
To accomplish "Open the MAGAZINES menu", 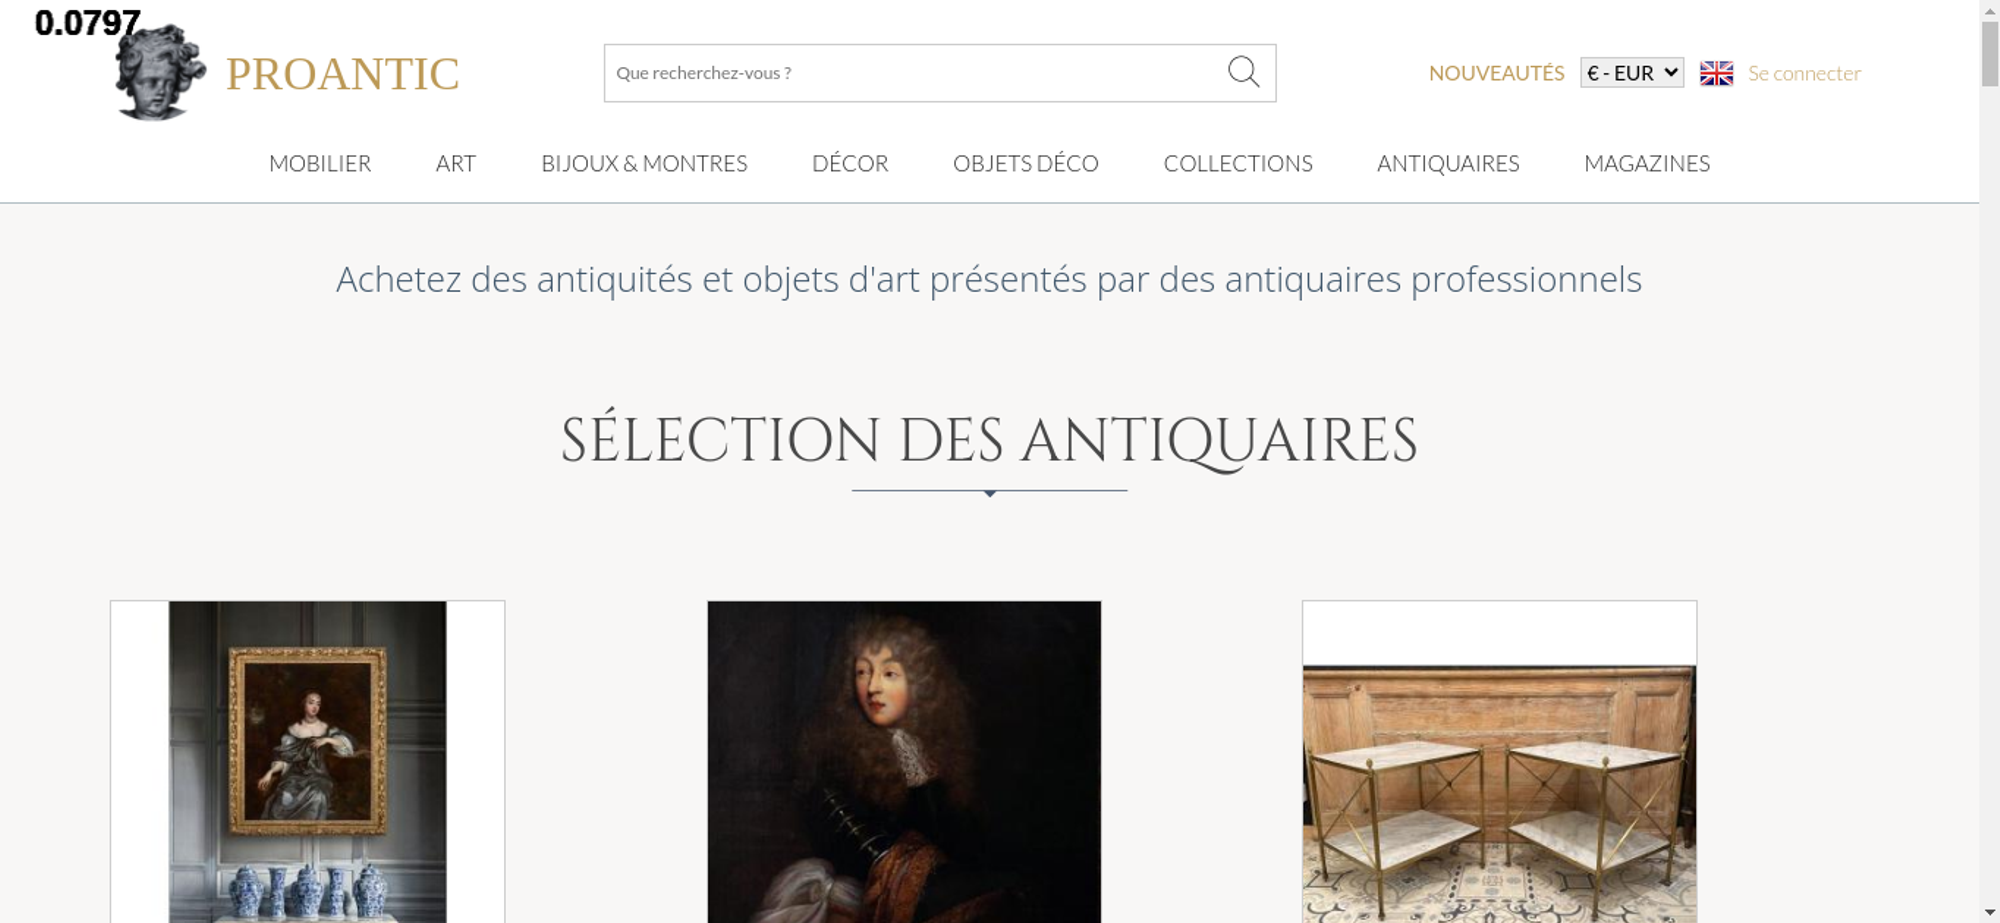I will click(x=1647, y=163).
